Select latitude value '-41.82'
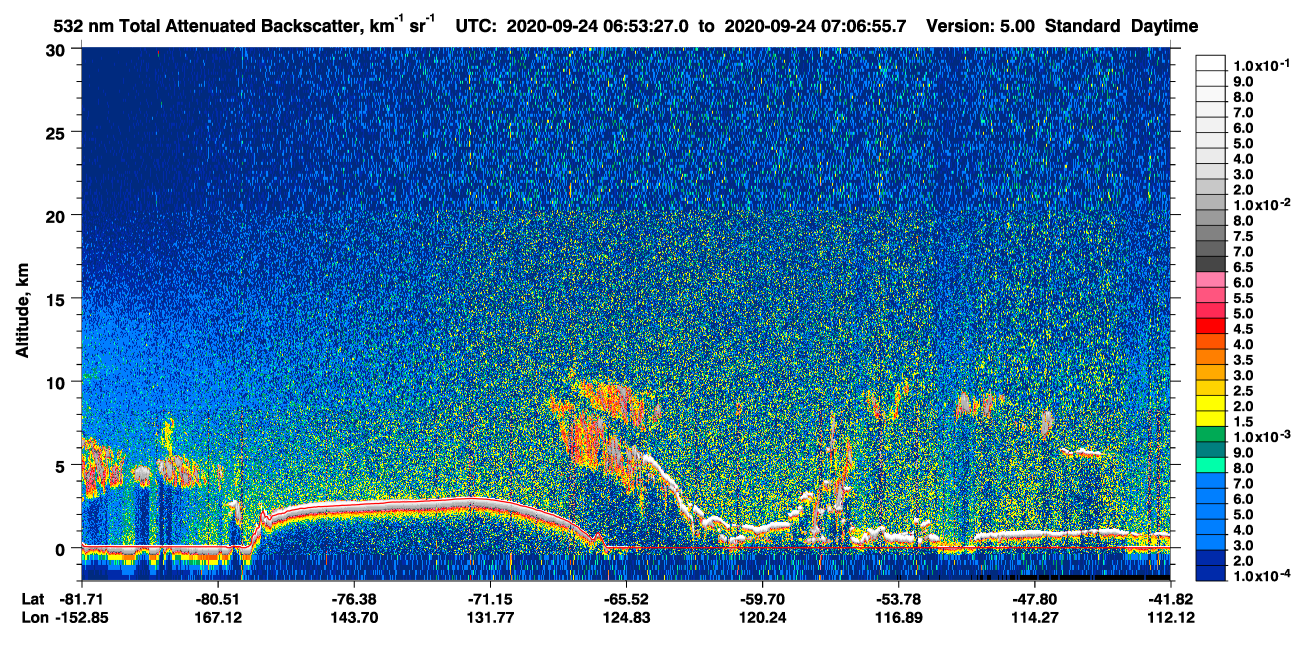Viewport: 1300px width, 667px height. pos(1170,598)
